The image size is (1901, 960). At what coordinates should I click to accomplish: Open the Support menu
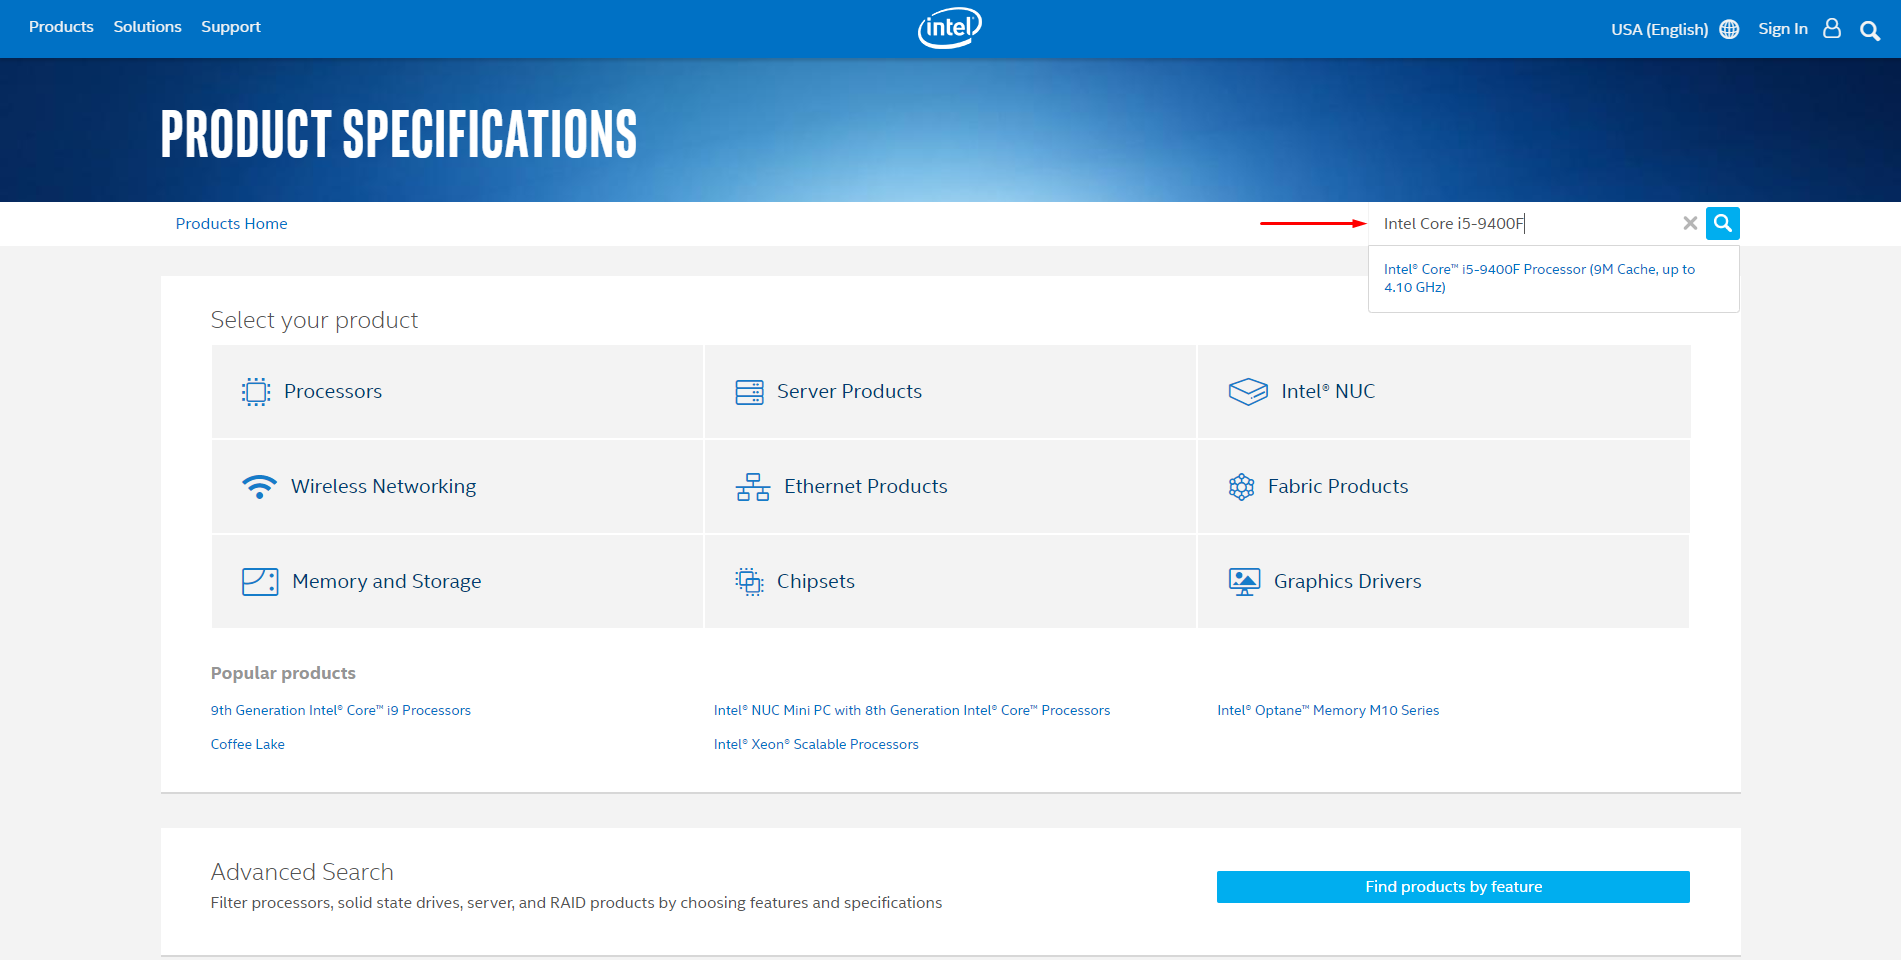[231, 27]
